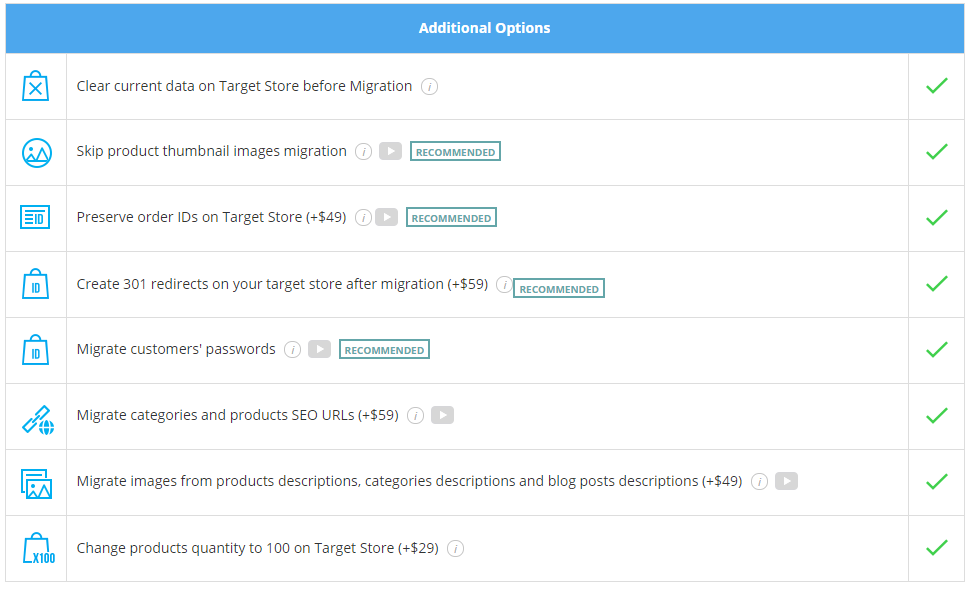This screenshot has height=591, width=966.
Task: Select the Clear current data shopping bag icon
Action: 34,85
